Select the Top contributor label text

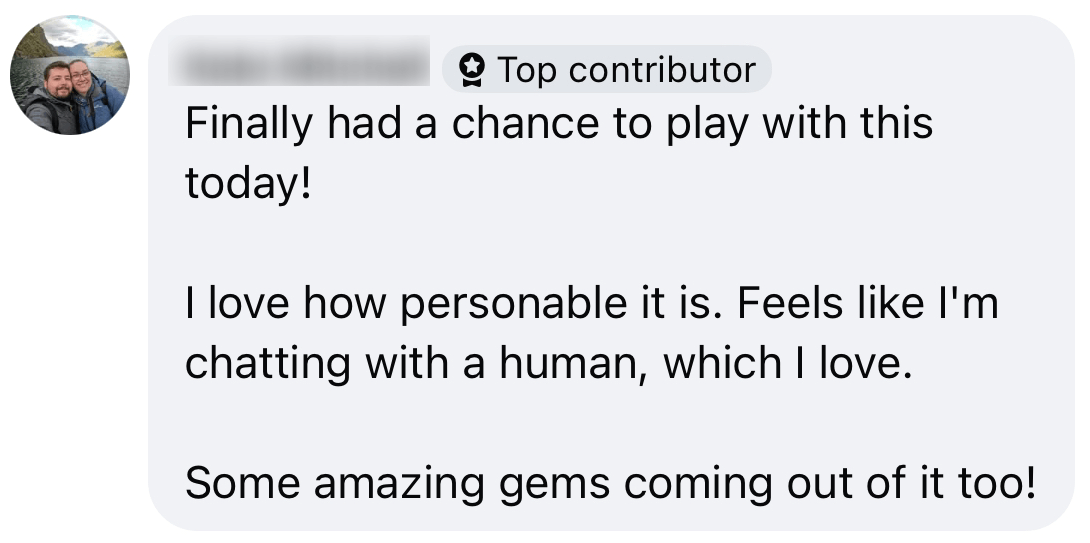click(626, 70)
